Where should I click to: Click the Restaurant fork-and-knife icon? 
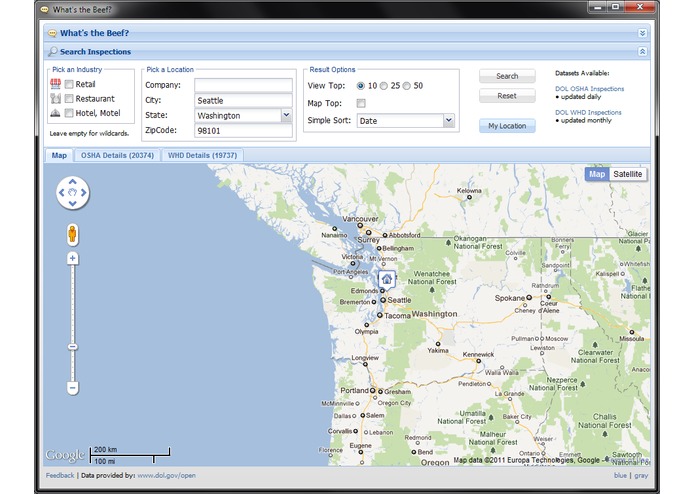[x=55, y=98]
